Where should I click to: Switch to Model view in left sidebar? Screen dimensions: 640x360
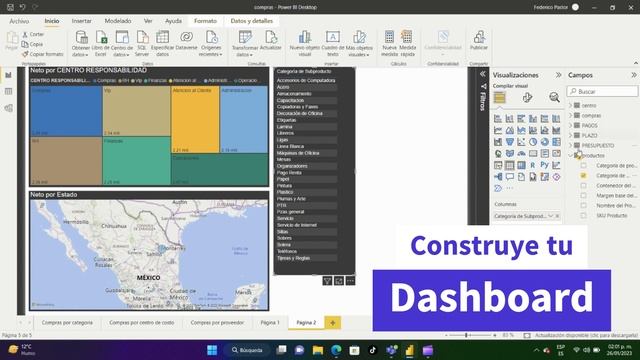[9, 108]
